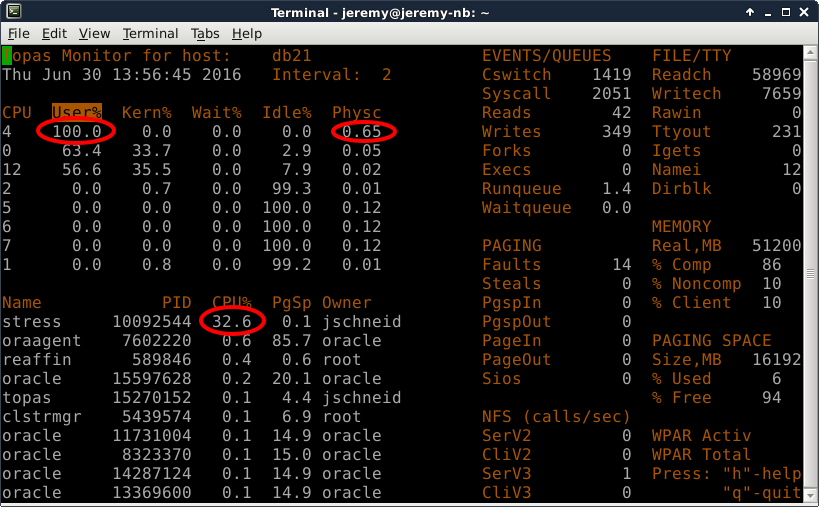The image size is (819, 507).
Task: Close the Terminal window
Action: coord(804,11)
